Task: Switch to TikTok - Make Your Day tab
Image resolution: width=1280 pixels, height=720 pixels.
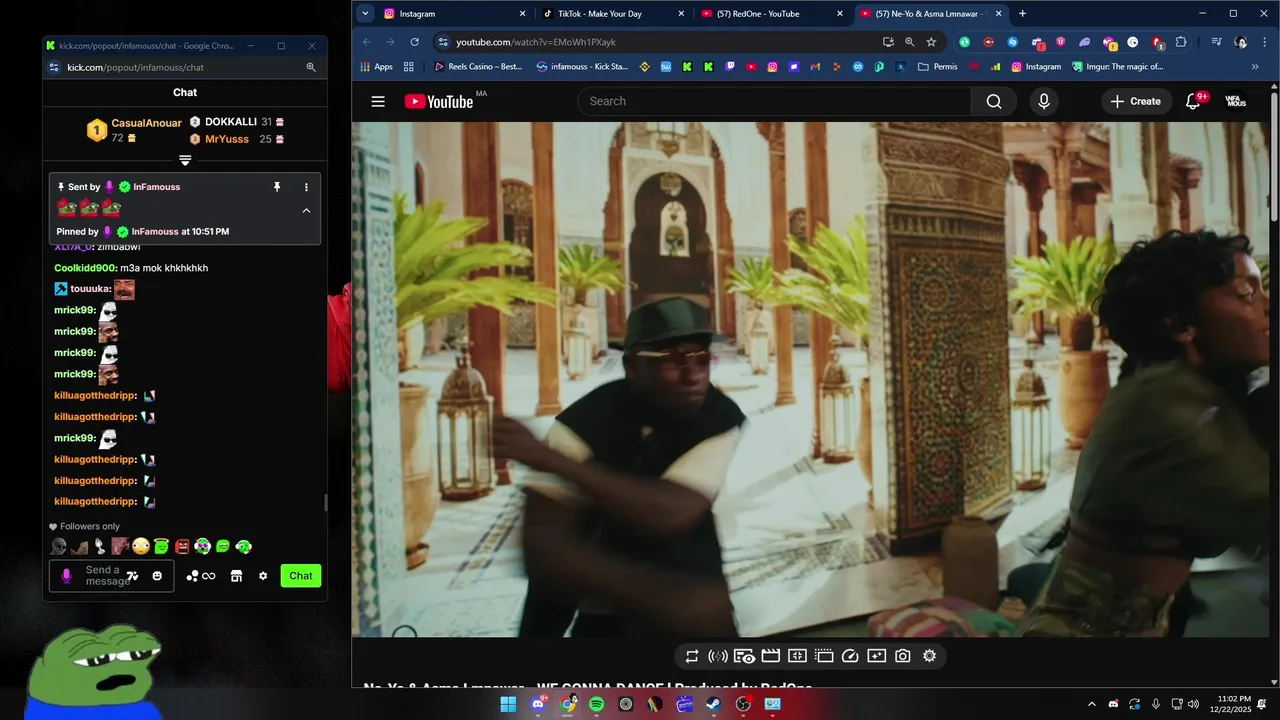Action: pos(614,14)
